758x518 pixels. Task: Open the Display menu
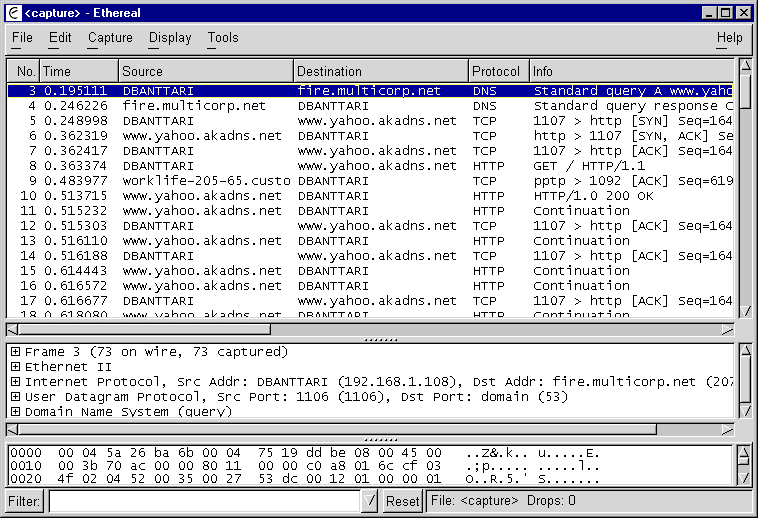(170, 38)
